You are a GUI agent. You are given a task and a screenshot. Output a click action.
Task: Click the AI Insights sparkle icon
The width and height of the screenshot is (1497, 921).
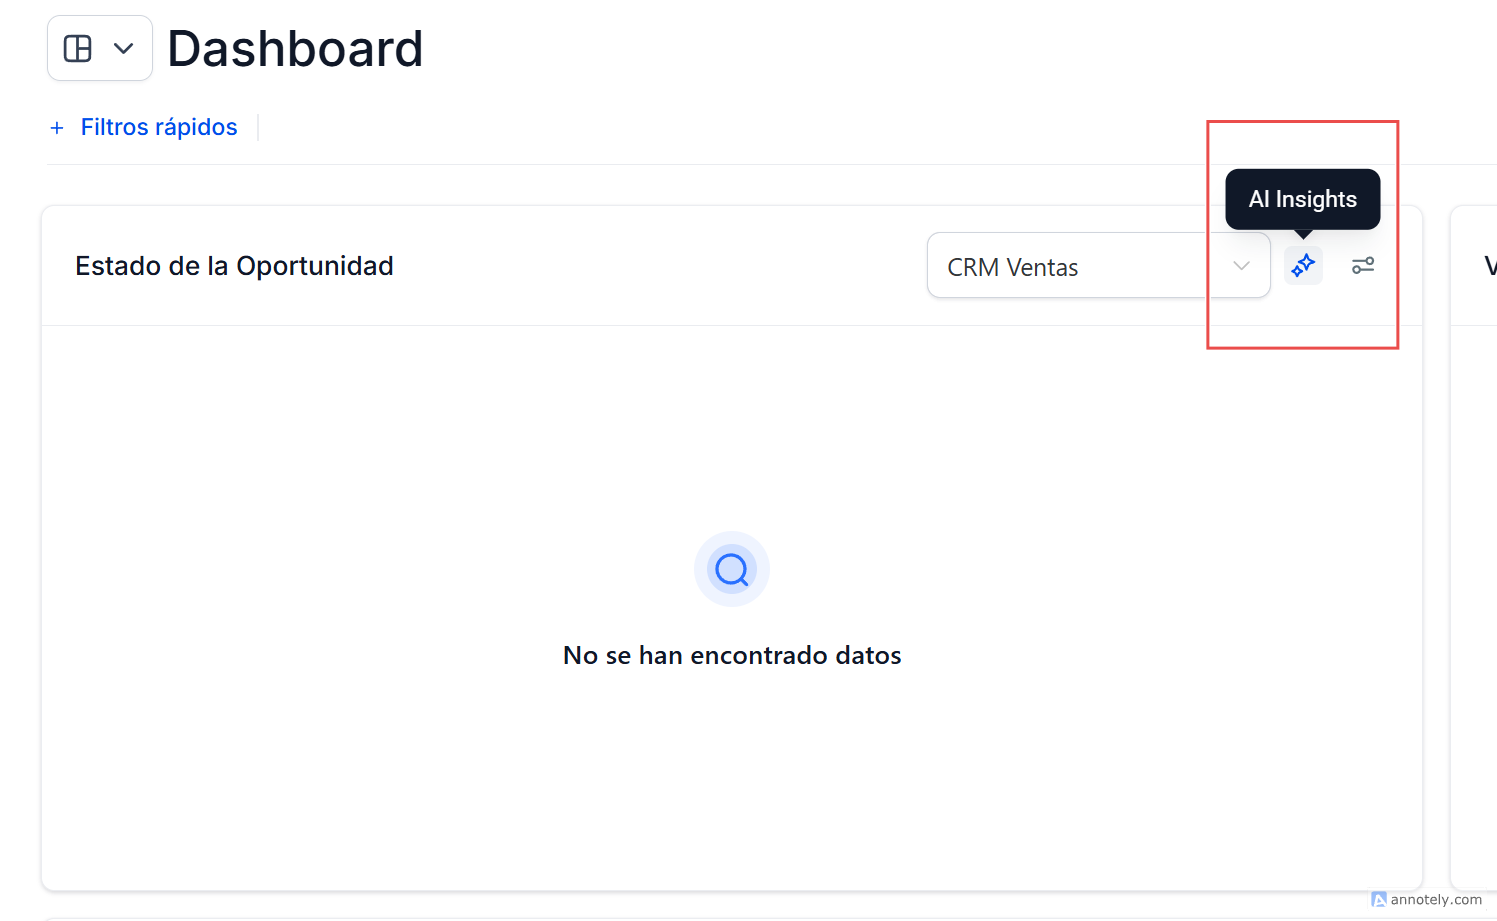click(1303, 265)
